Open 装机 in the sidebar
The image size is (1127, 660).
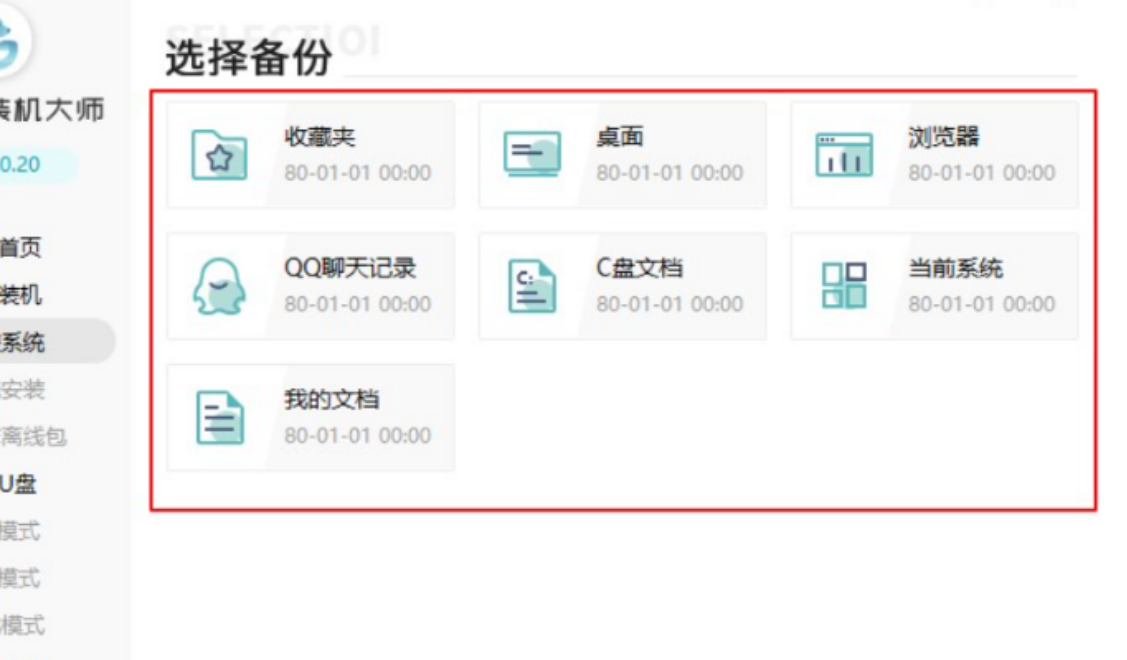20,295
